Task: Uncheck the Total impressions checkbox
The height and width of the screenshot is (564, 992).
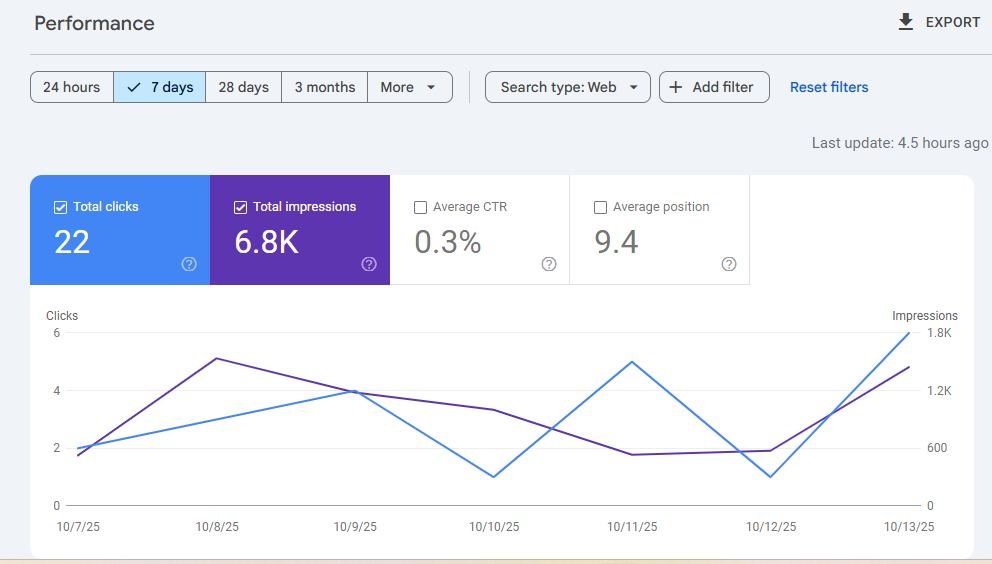Action: pos(240,208)
